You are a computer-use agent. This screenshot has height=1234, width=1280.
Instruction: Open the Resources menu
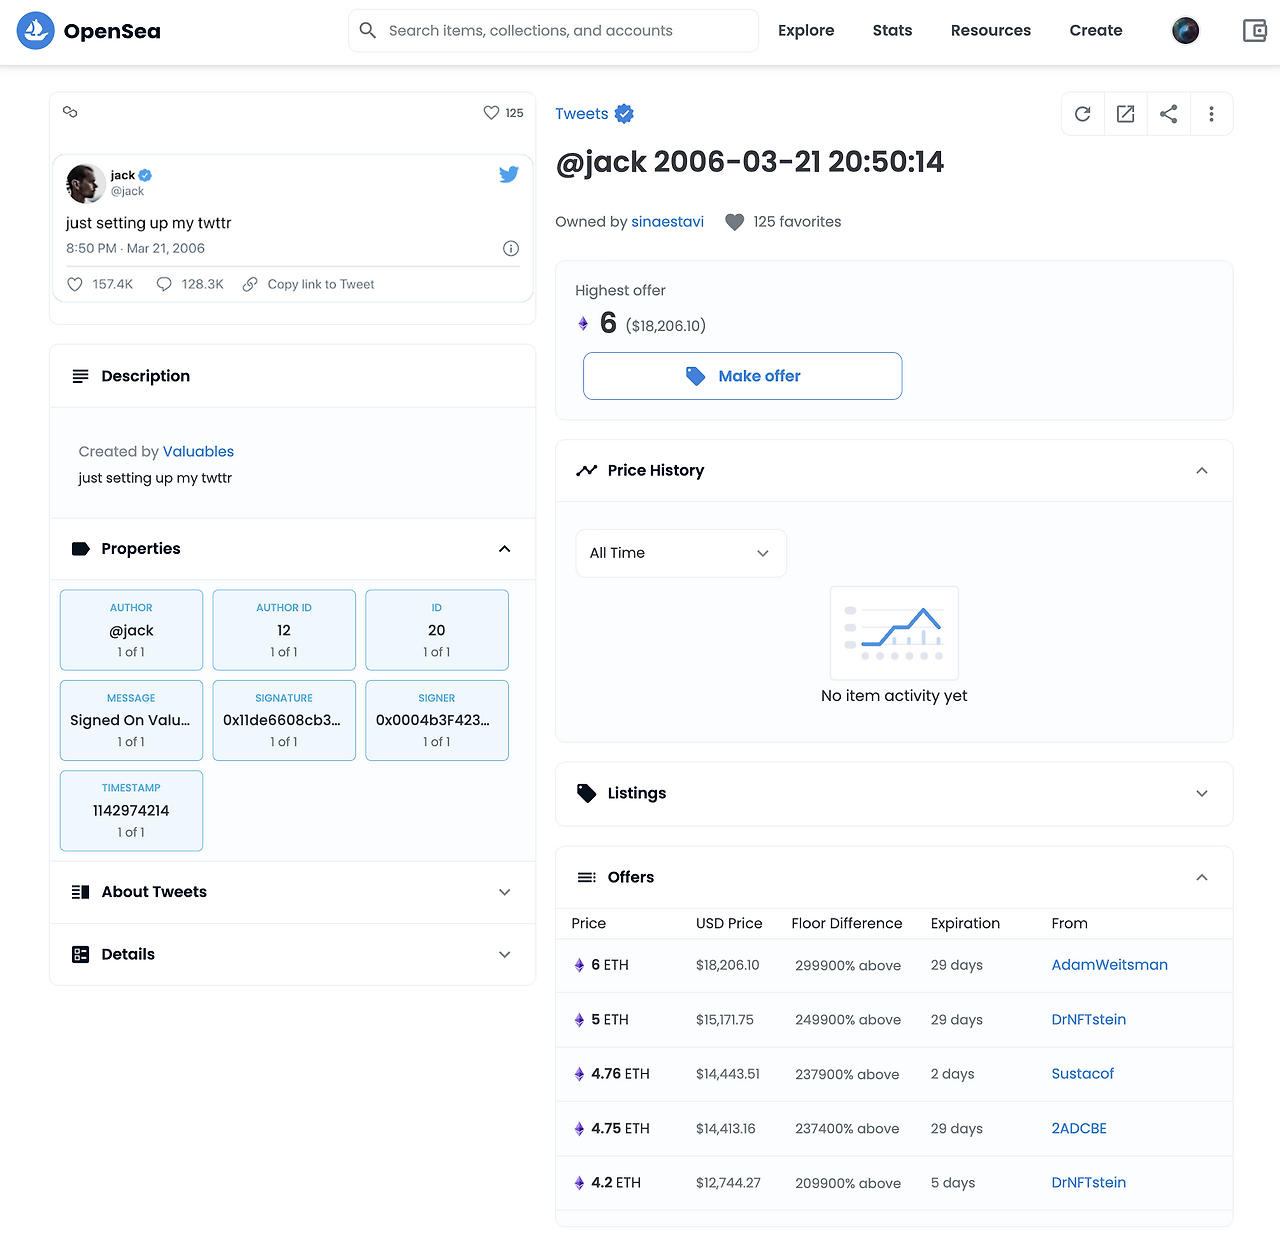point(991,31)
